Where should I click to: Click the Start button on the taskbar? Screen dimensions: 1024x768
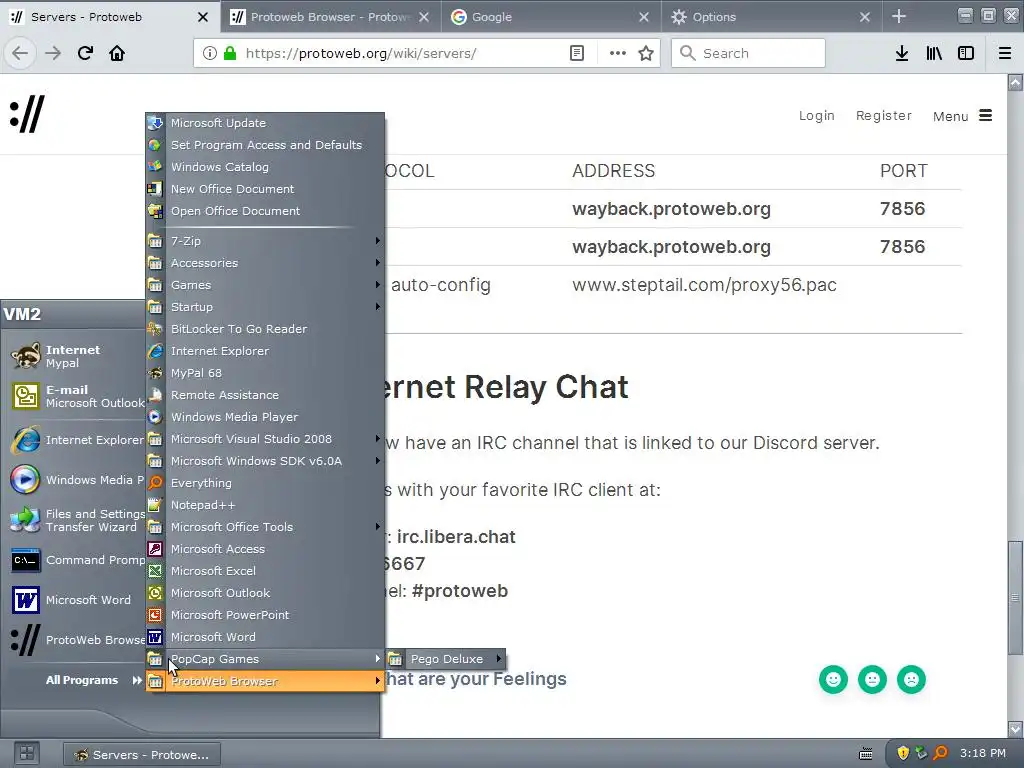[27, 753]
